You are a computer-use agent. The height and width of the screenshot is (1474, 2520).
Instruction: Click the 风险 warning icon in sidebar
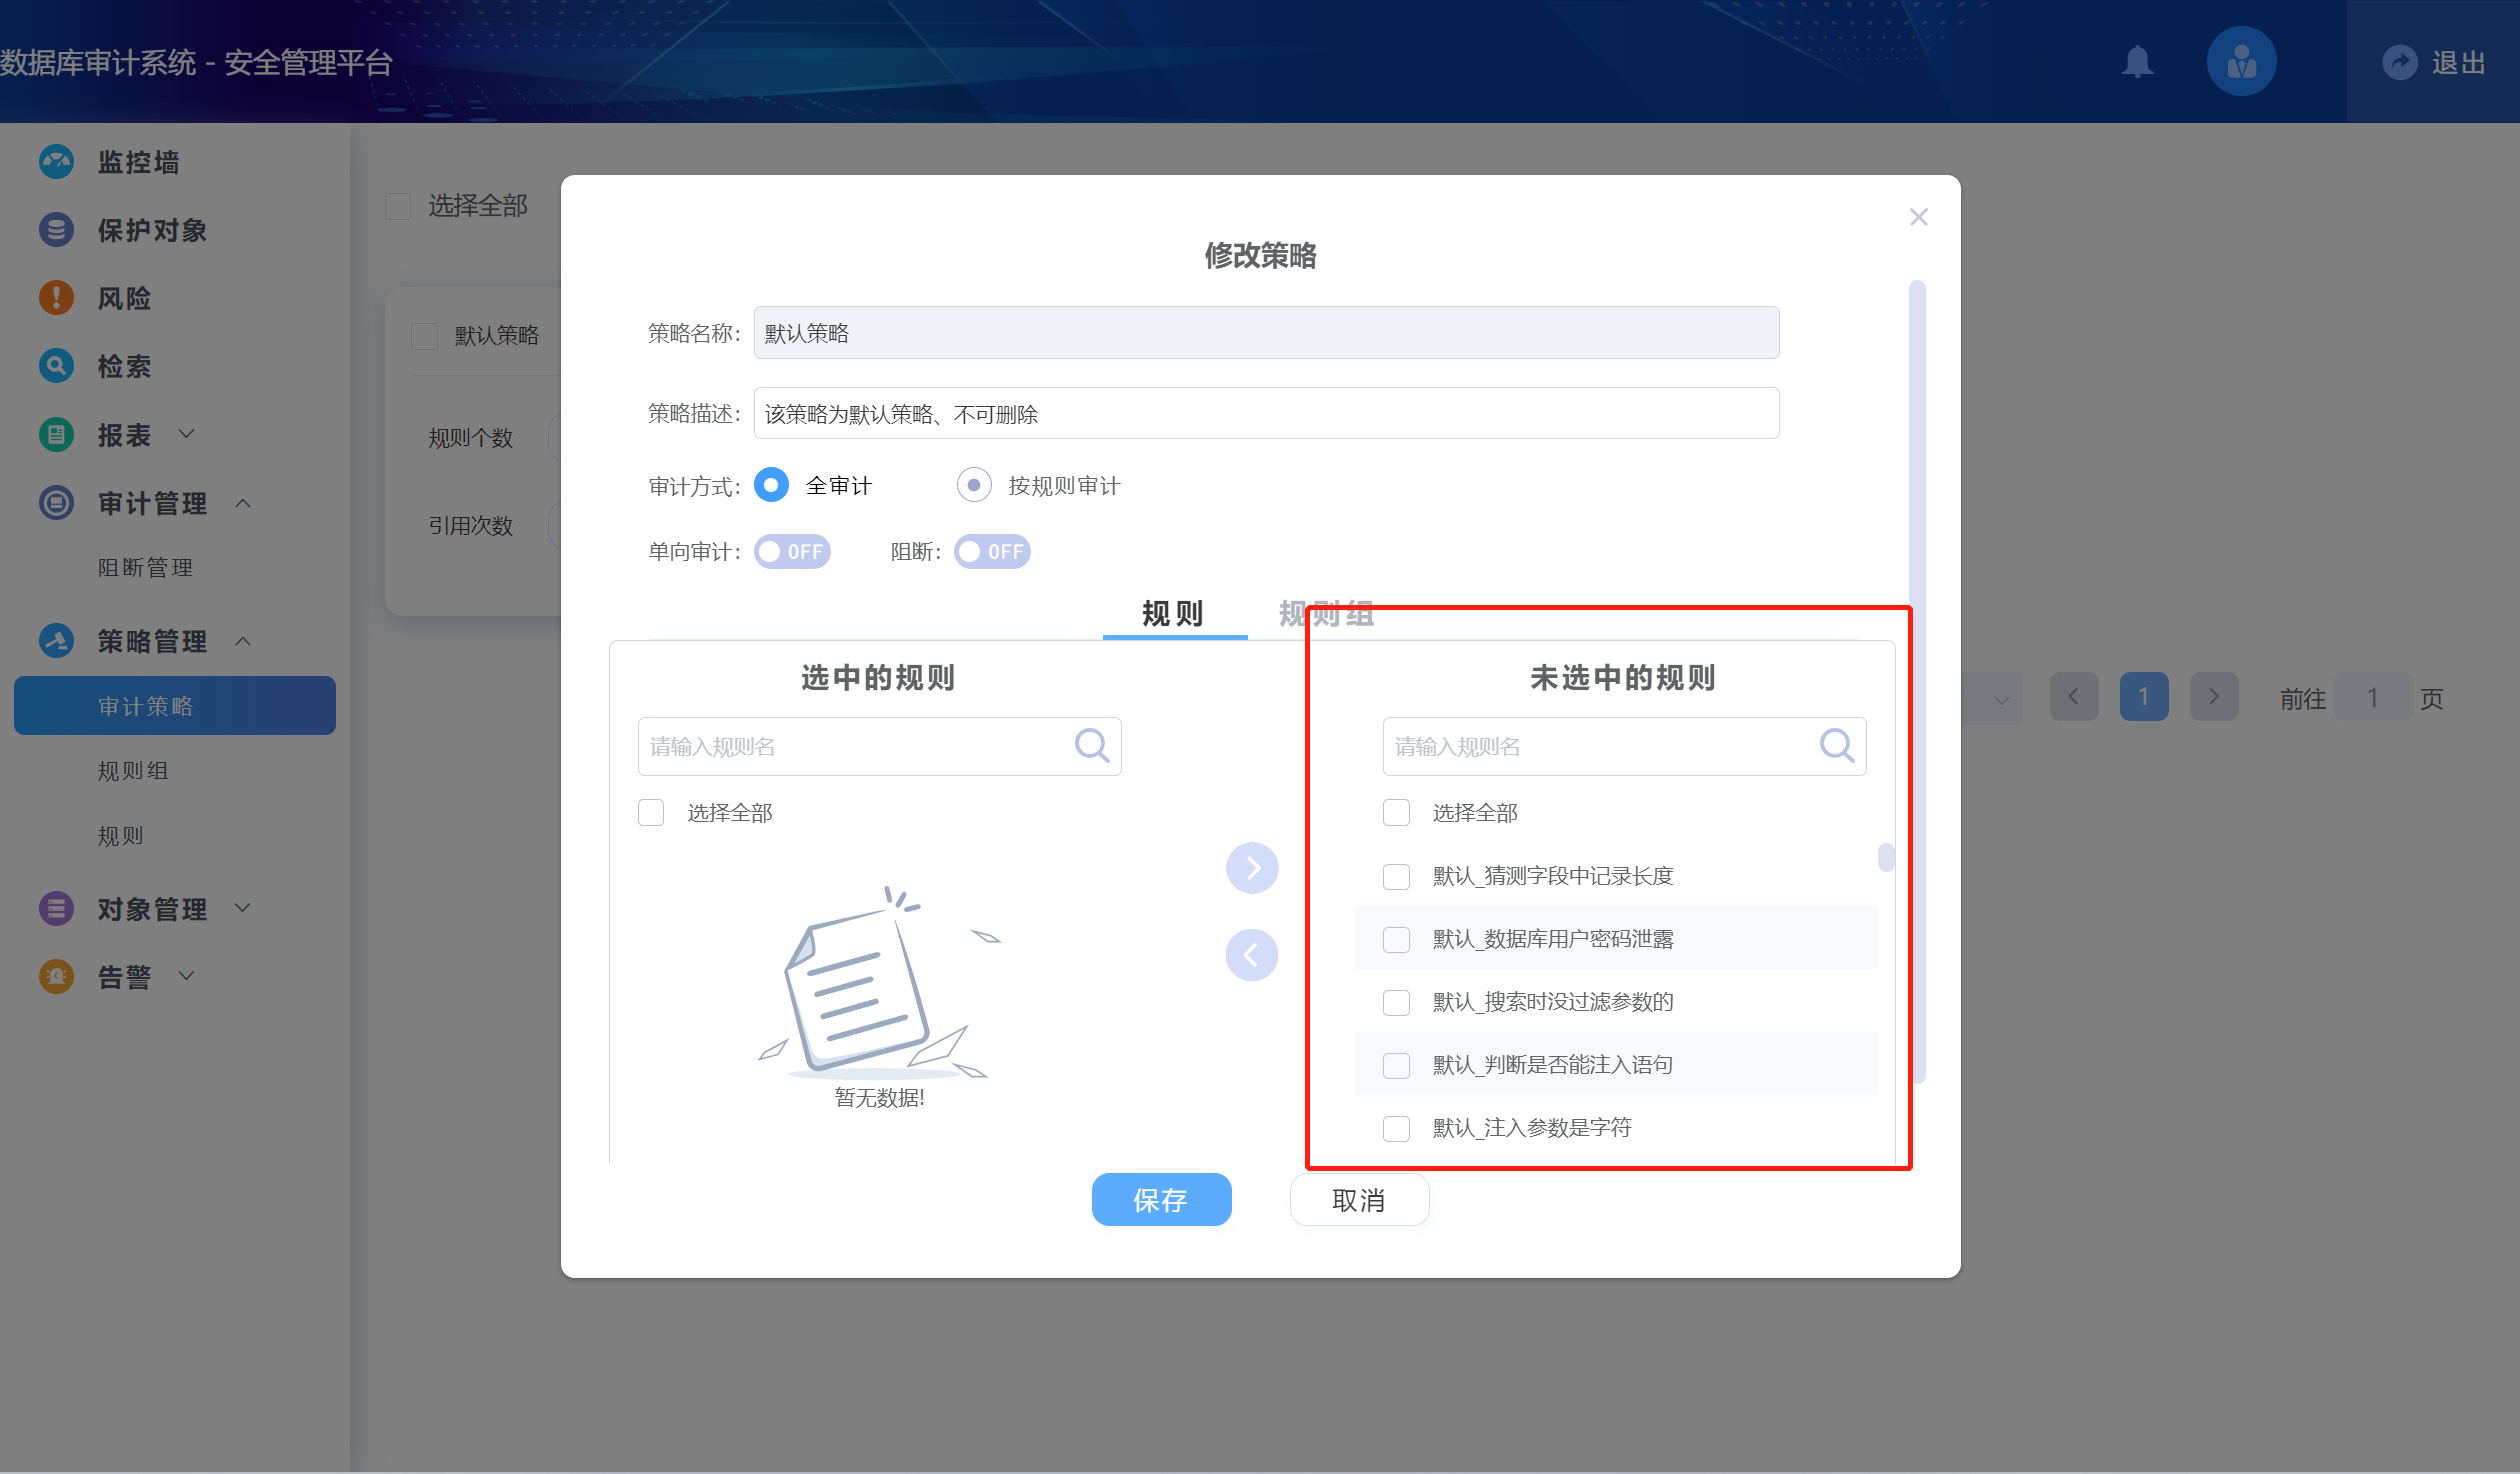(x=56, y=298)
